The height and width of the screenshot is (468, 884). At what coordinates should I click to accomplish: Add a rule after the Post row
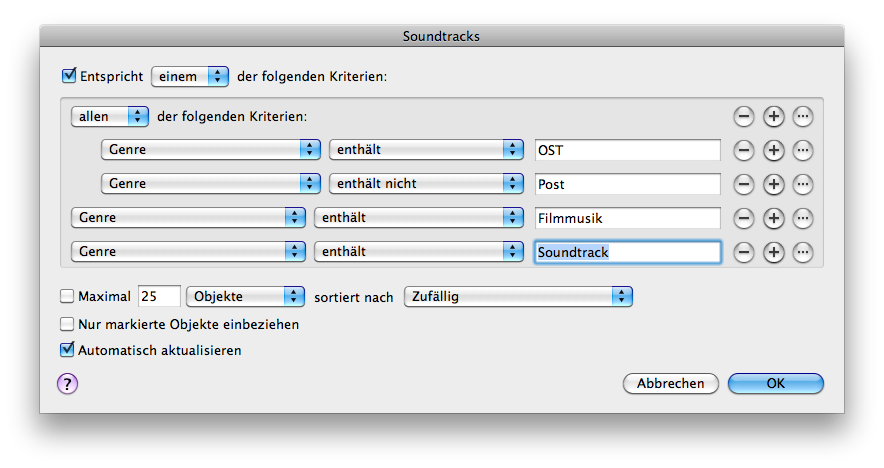(773, 185)
